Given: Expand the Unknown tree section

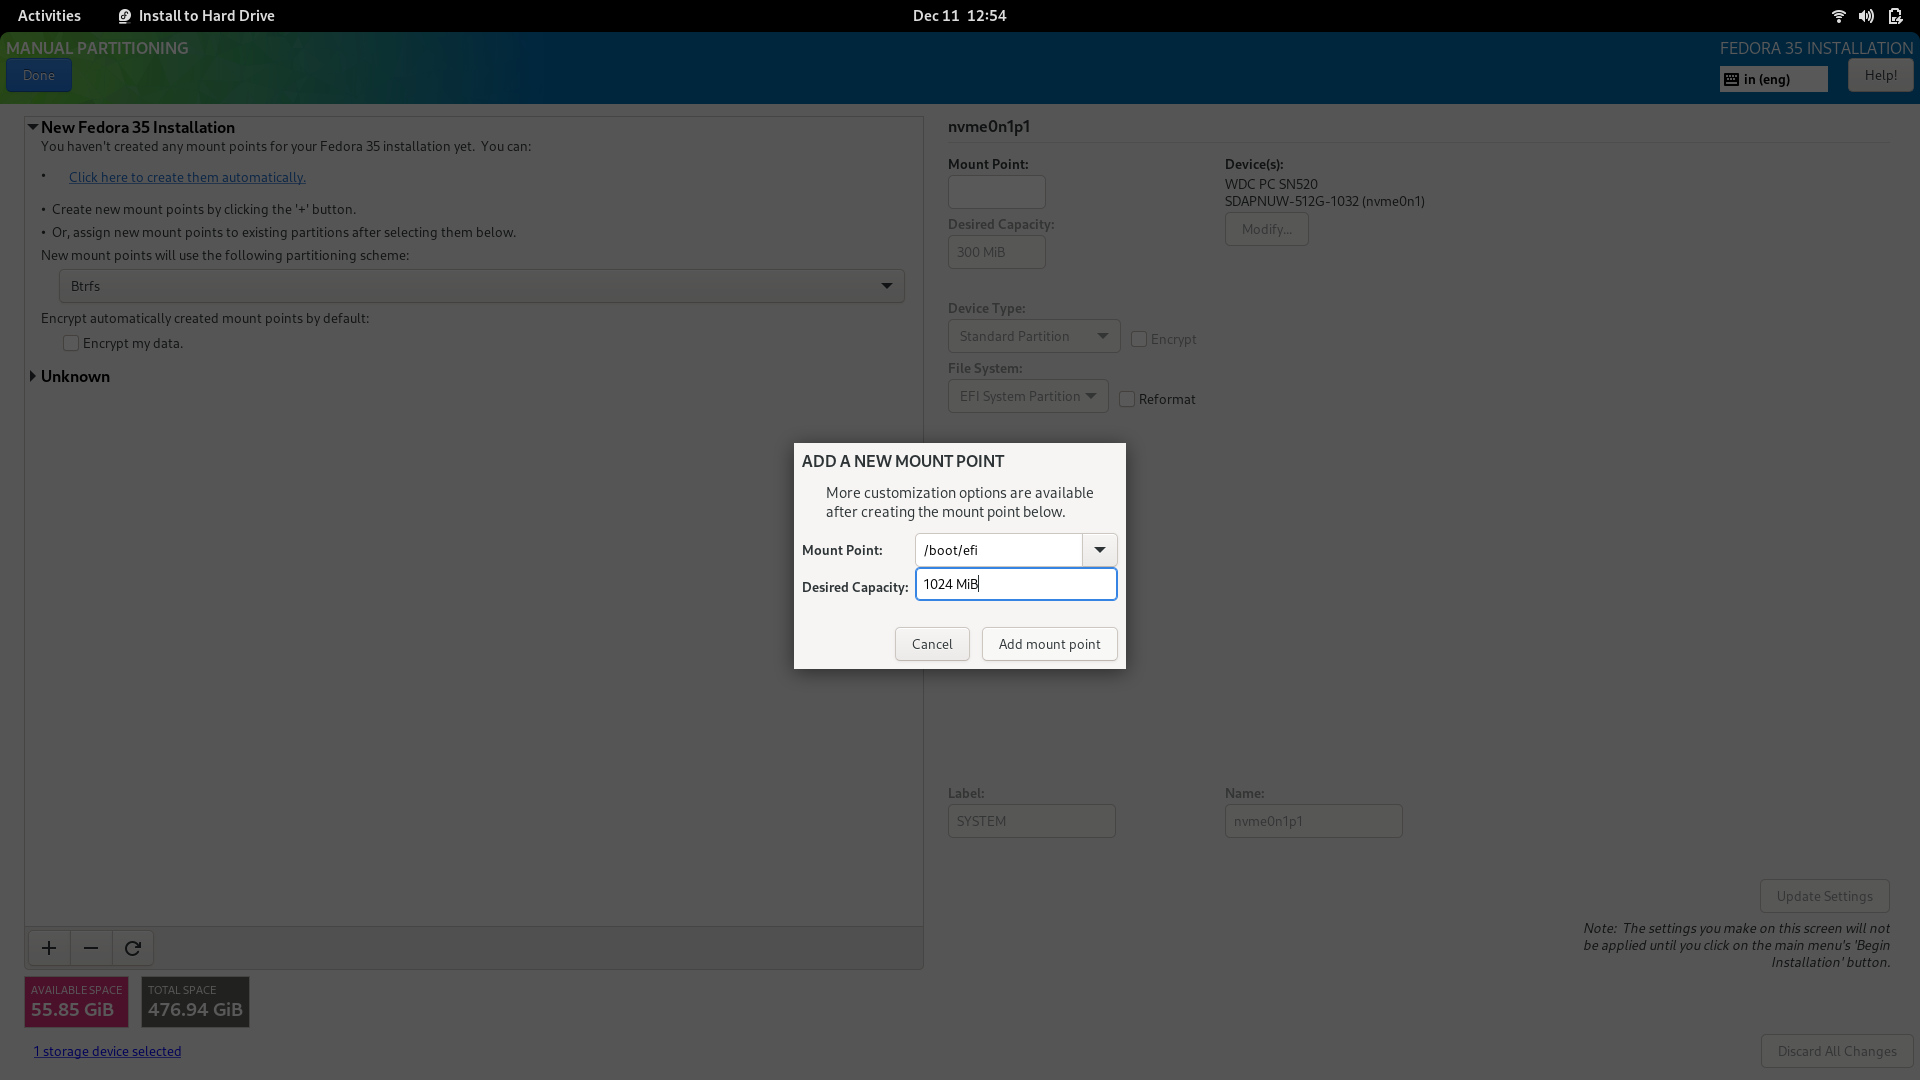Looking at the screenshot, I should click(33, 376).
